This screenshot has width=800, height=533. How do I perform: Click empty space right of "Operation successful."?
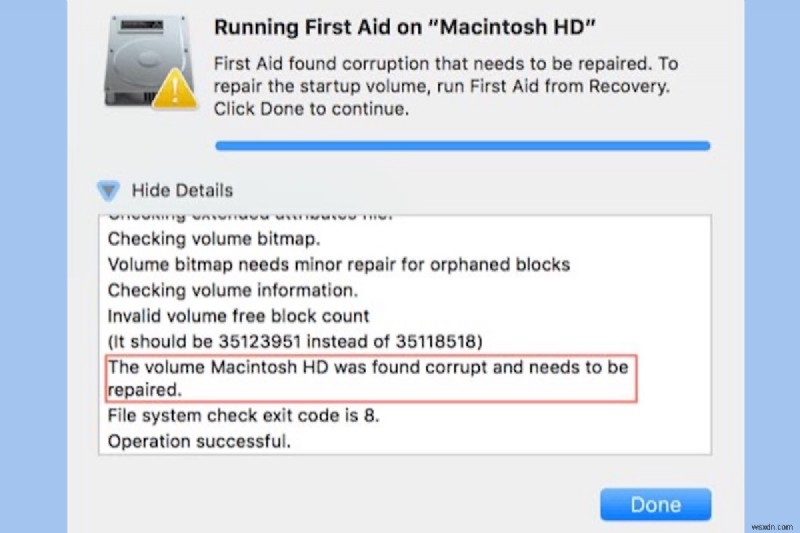(x=500, y=441)
